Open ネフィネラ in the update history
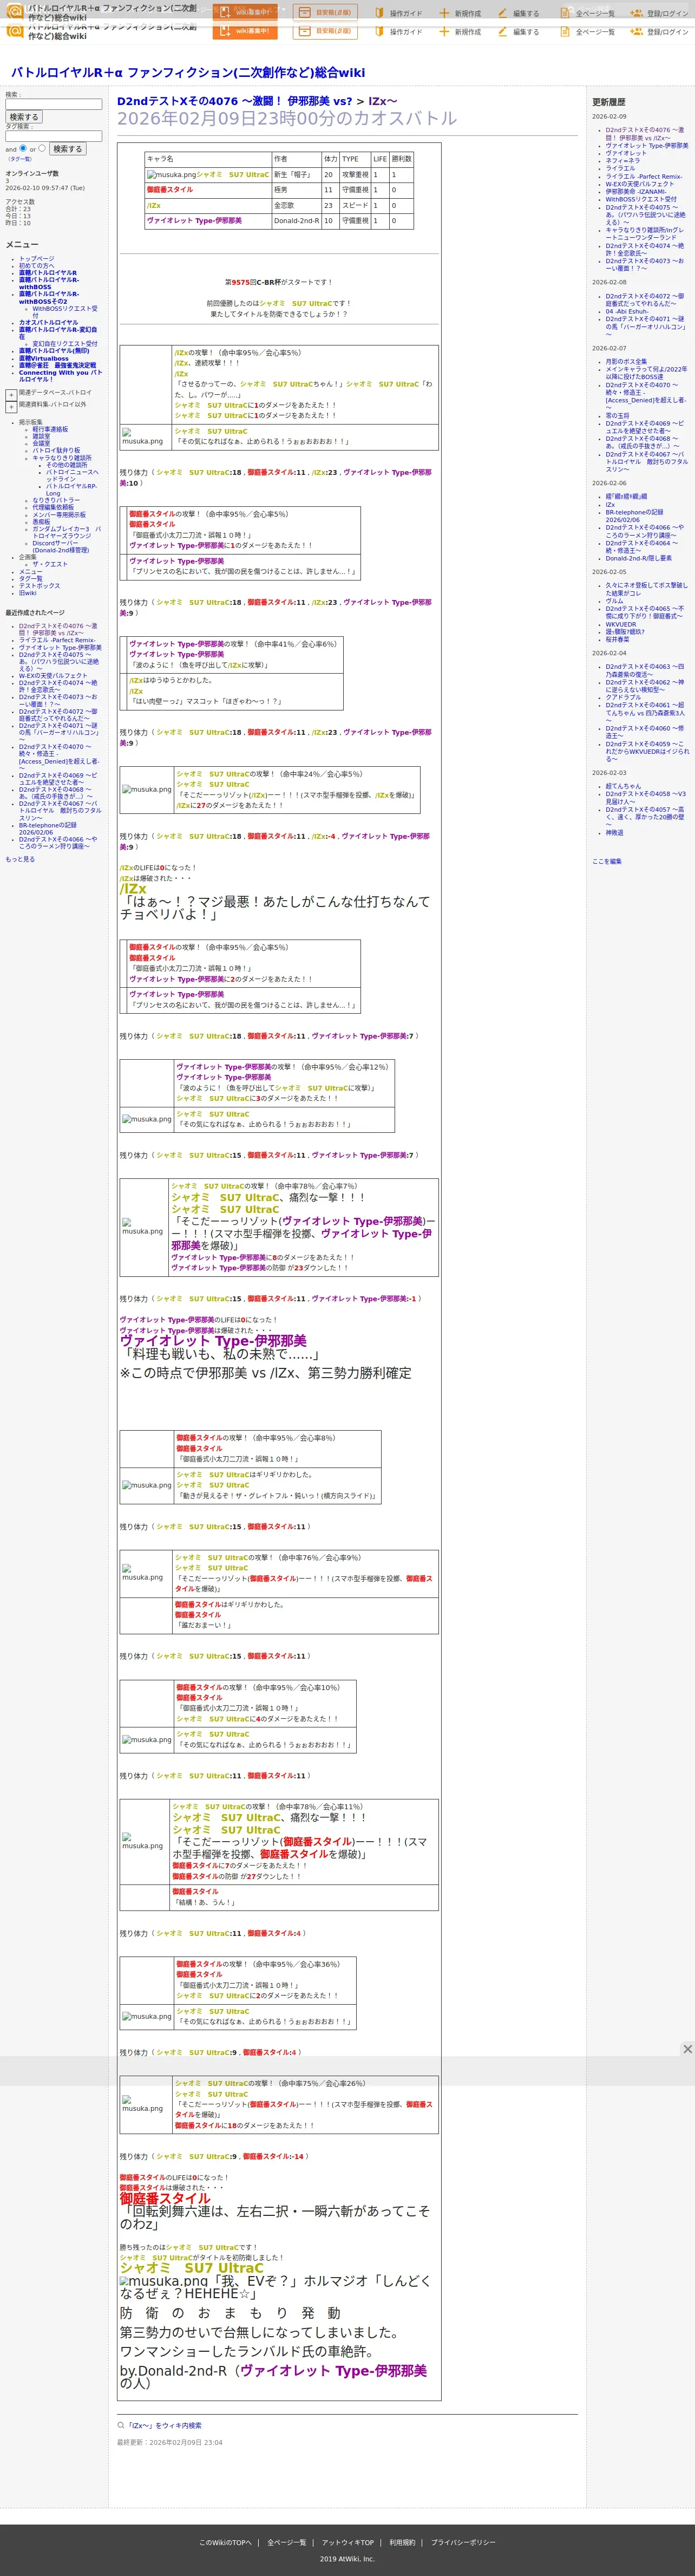This screenshot has height=2576, width=695. coord(622,160)
